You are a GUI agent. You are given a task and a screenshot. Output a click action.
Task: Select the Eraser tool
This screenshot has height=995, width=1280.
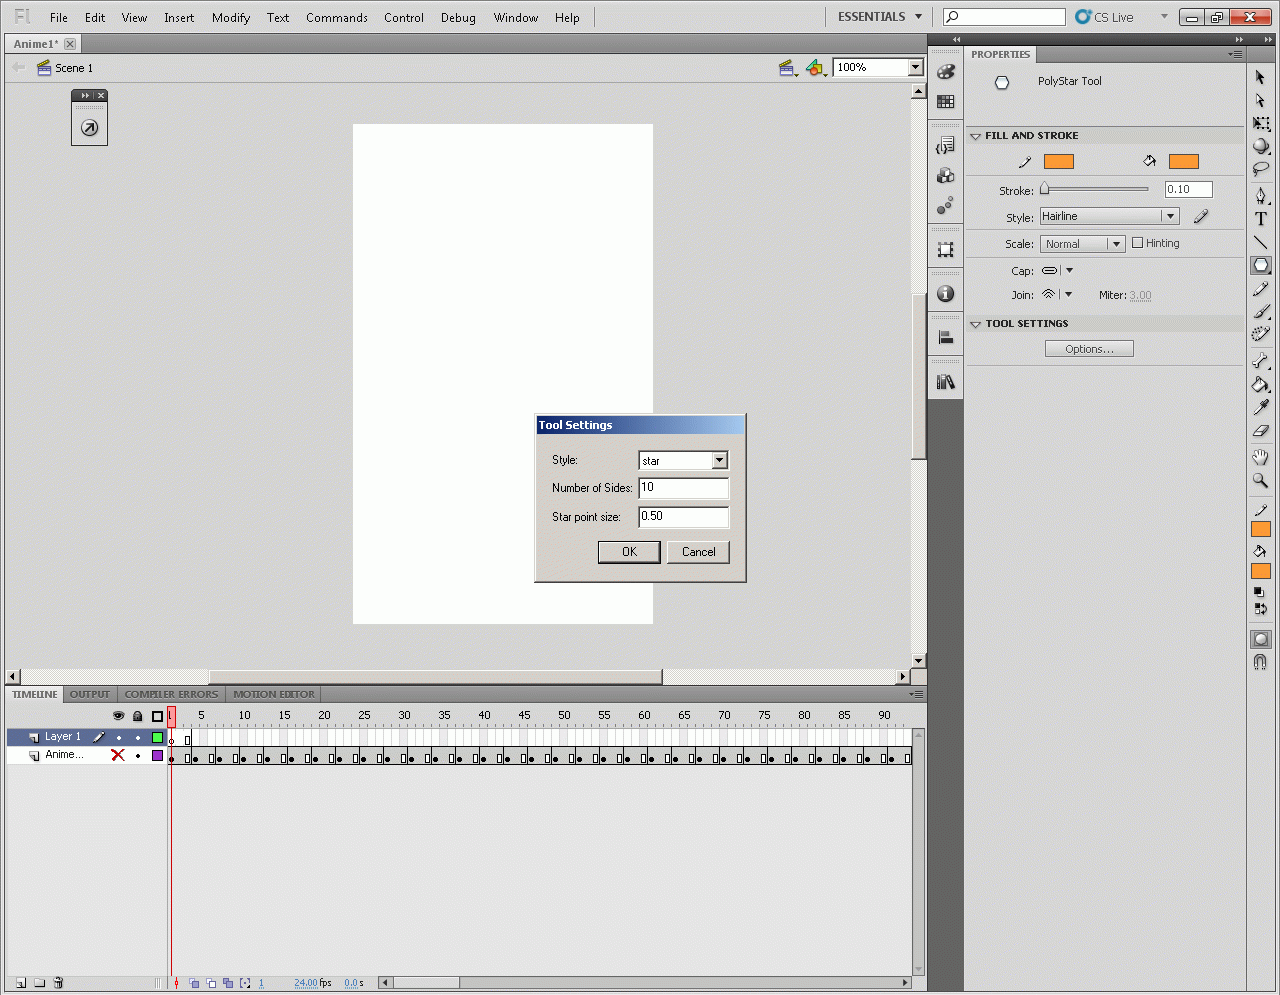tap(1260, 432)
